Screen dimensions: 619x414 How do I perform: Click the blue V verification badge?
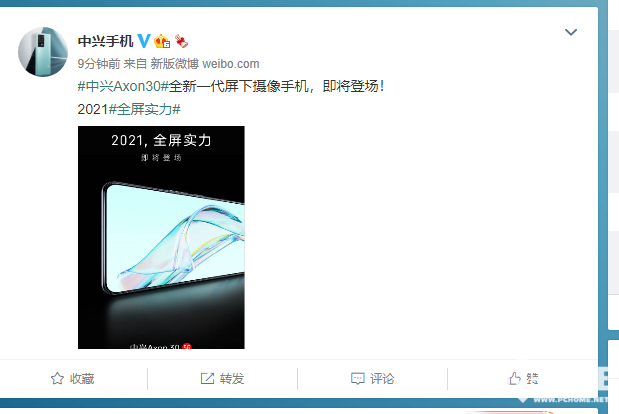(x=143, y=41)
